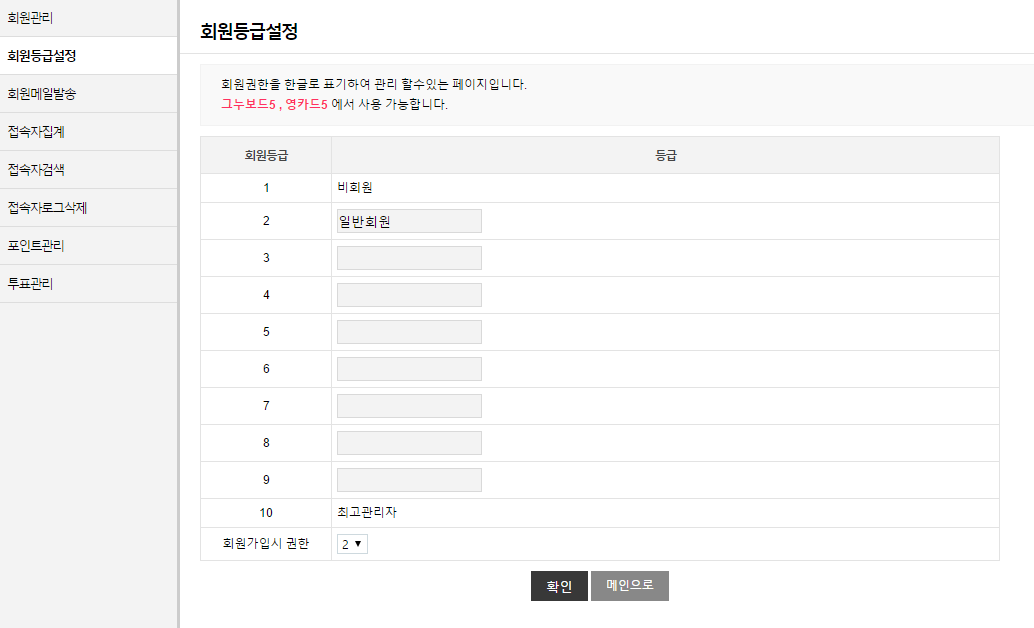Go to 회원메일발송 menu
The image size is (1034, 628).
click(x=42, y=93)
